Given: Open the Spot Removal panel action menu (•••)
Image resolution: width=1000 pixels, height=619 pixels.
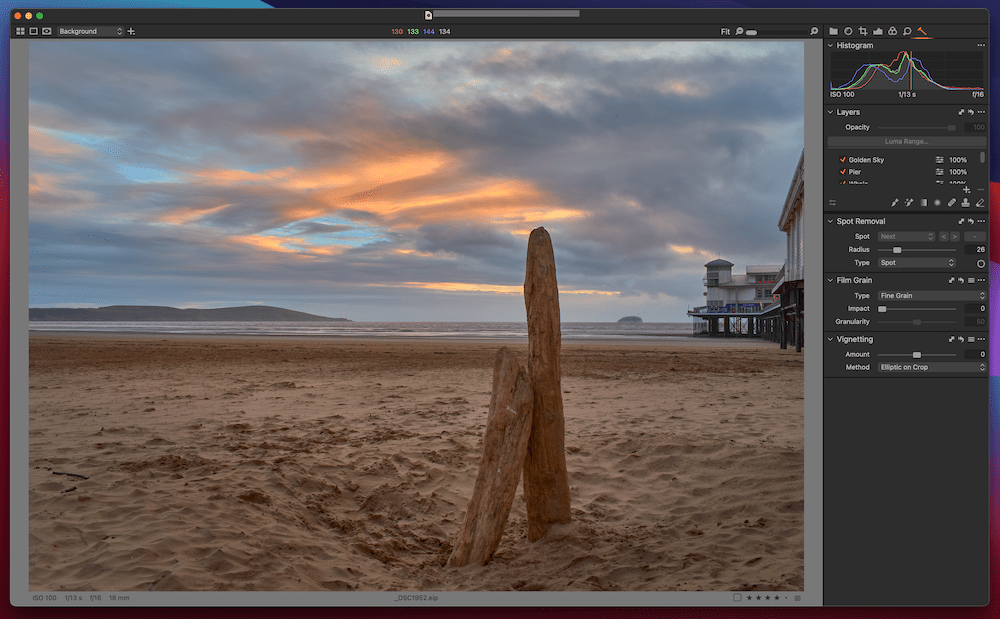Looking at the screenshot, I should tap(981, 221).
